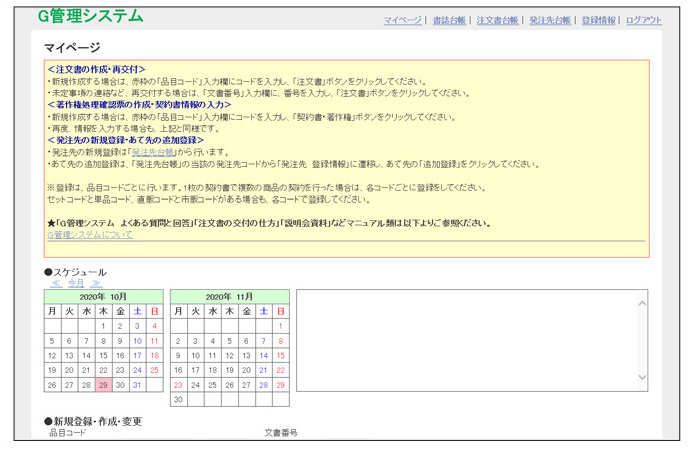
Task: Go to 注文書台帳 page
Action: tap(498, 20)
